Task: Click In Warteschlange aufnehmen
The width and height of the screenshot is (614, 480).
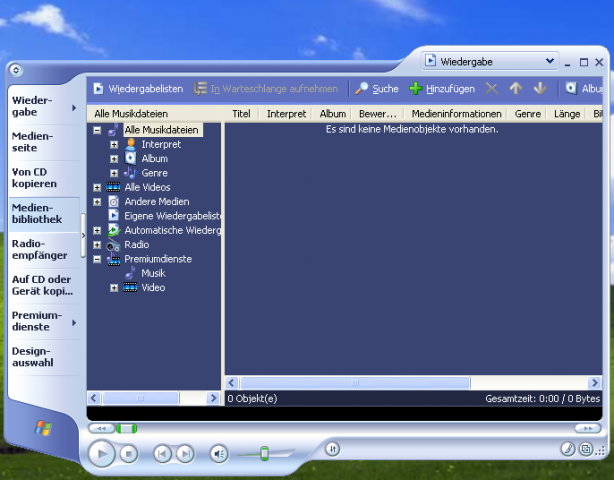Action: pyautogui.click(x=266, y=89)
